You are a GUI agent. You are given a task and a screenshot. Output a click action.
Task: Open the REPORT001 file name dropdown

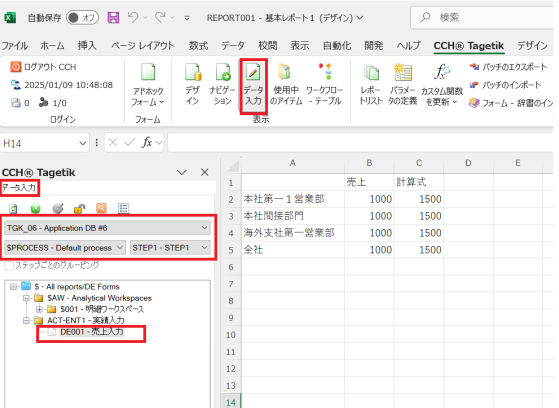tap(360, 17)
